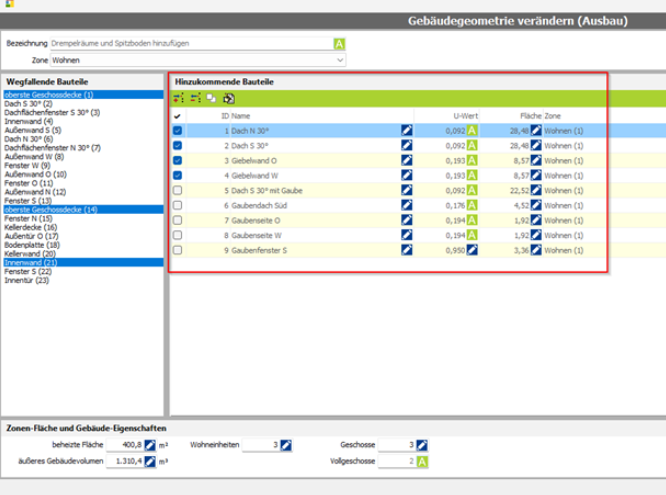
Task: Click green A icon next to Vollgeschosse
Action: [424, 462]
